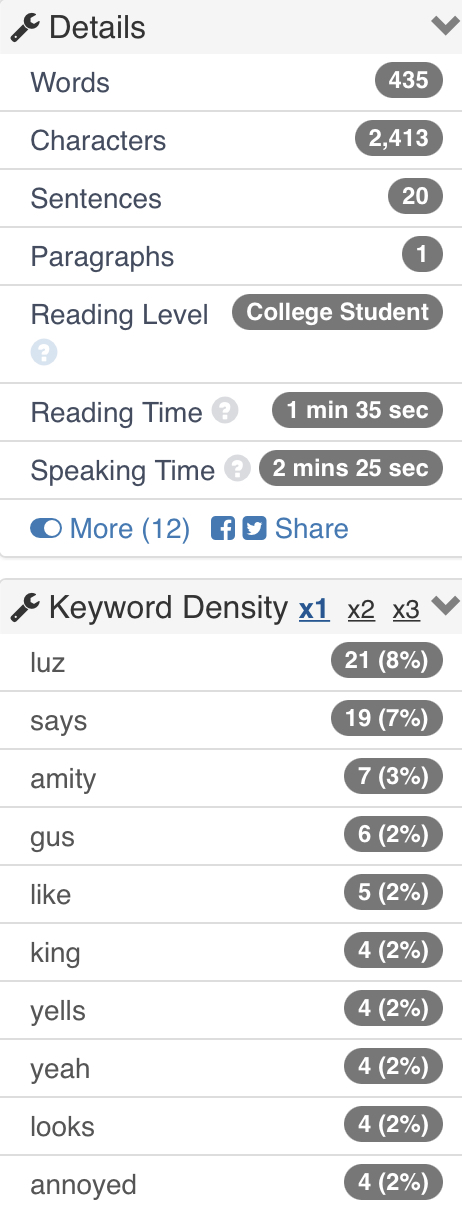
Task: Click the College Student reading level badge
Action: (x=337, y=312)
